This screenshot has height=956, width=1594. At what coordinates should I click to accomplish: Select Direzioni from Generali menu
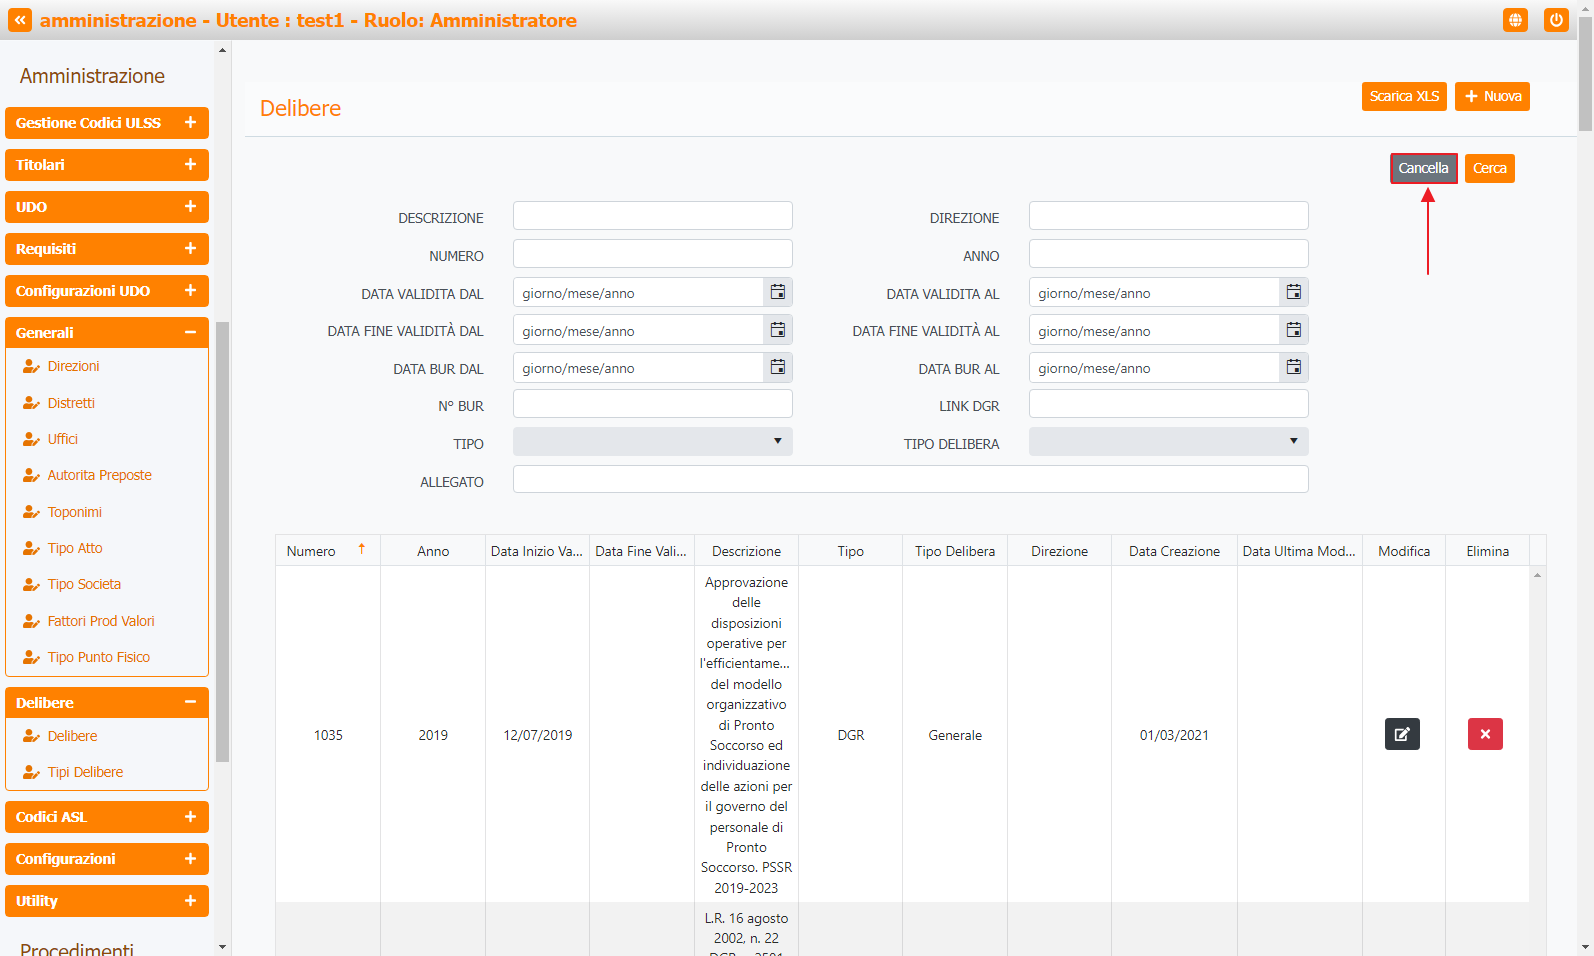click(73, 366)
